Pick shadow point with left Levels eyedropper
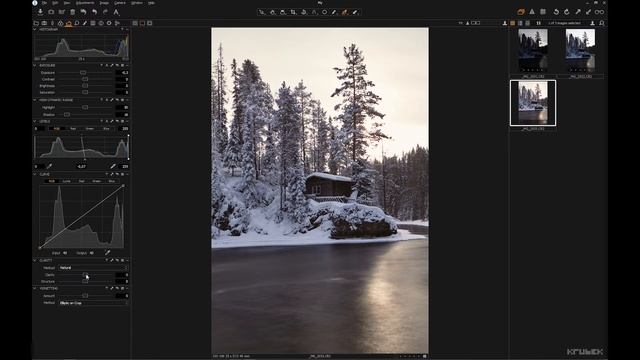640x360 pixels. [x=49, y=166]
